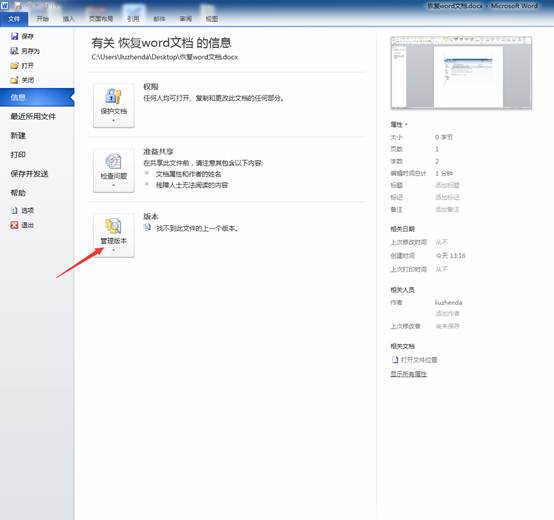The width and height of the screenshot is (554, 520).
Task: Click the version document icon beside 找不到此文件的上一个版本
Action: point(147,227)
